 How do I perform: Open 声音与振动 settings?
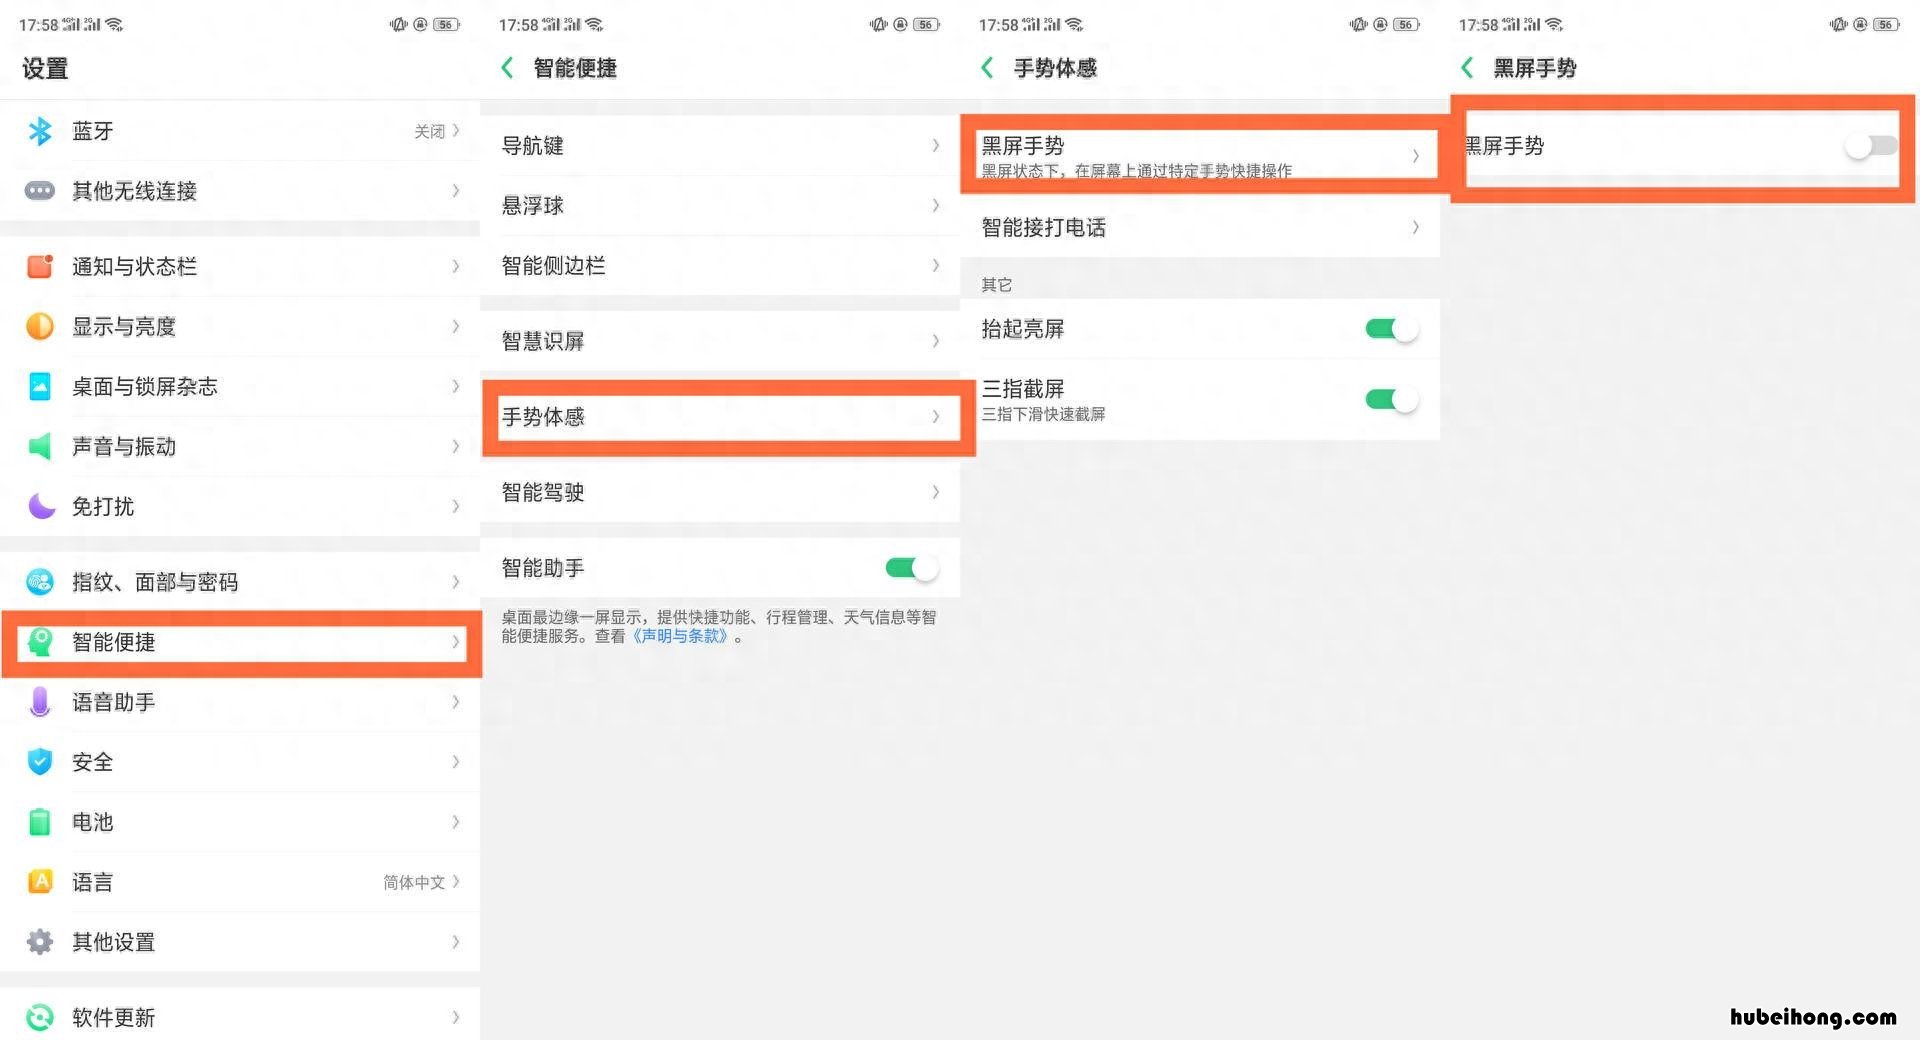pyautogui.click(x=240, y=446)
